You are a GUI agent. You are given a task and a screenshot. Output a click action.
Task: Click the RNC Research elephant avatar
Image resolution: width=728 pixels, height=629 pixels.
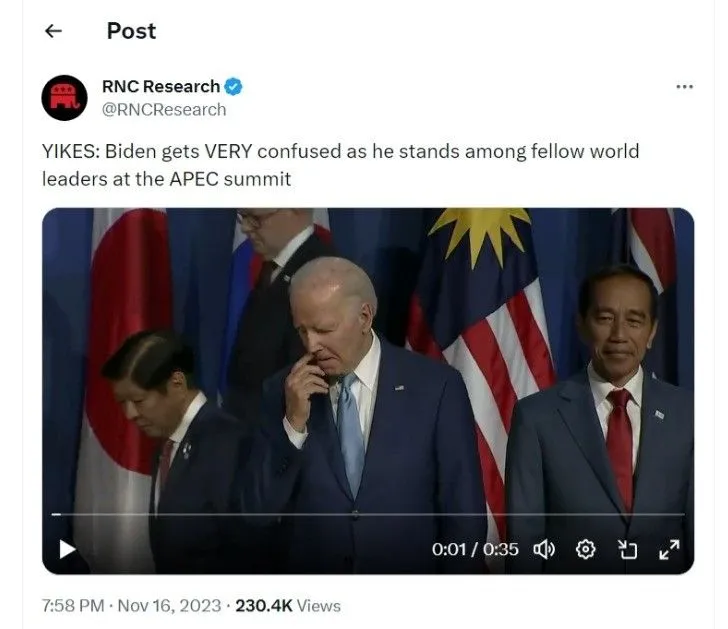(65, 98)
